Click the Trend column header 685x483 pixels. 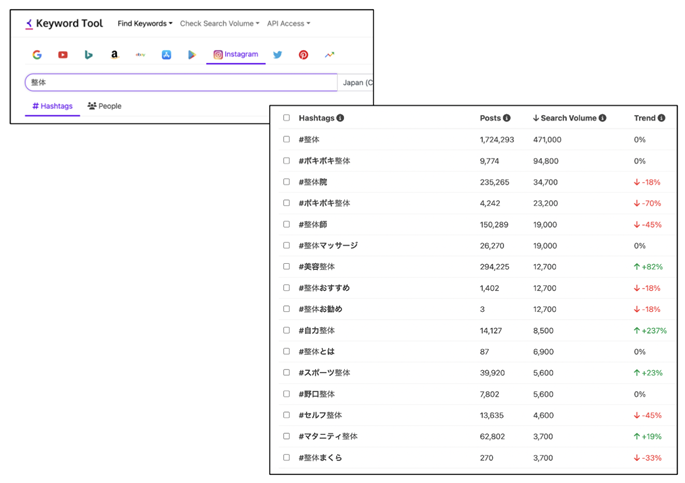pyautogui.click(x=645, y=118)
